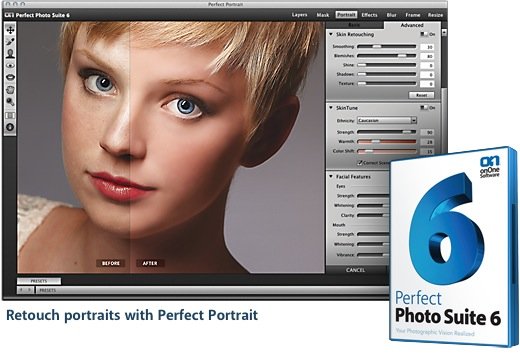Open the Resize module
This screenshot has height=360, width=520.
(435, 15)
